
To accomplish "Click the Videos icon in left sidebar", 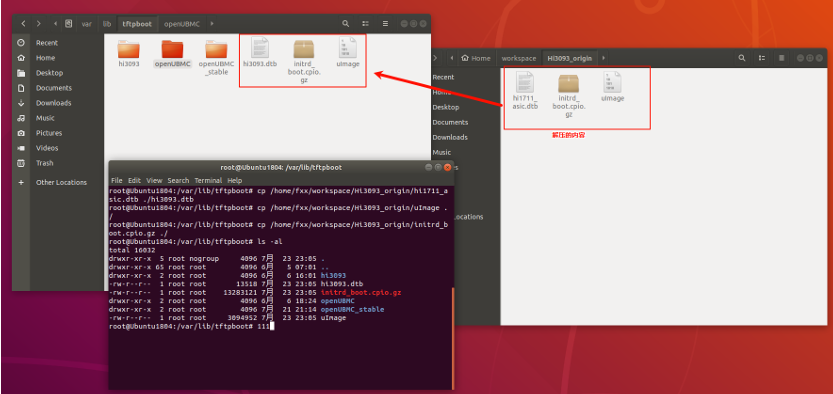I will pos(21,148).
